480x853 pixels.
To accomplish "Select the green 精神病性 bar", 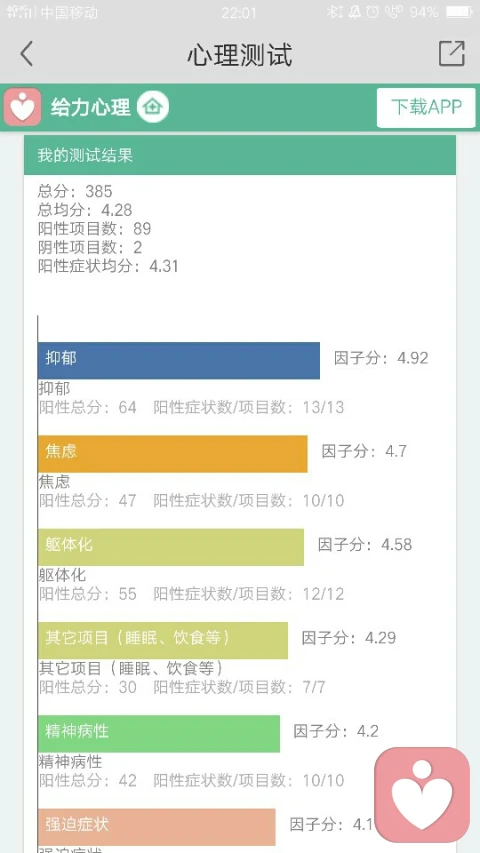I will [159, 734].
